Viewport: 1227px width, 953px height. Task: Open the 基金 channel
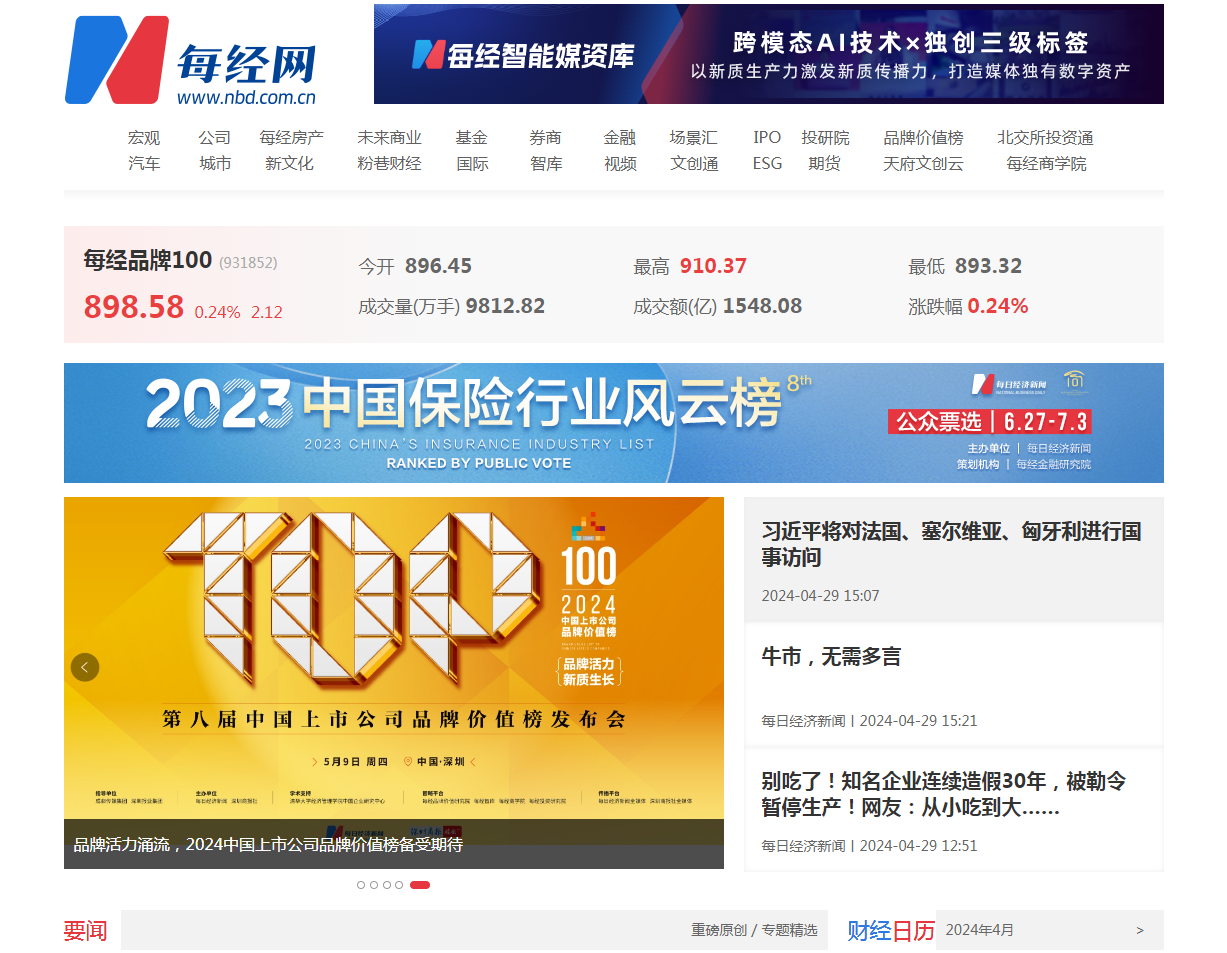click(472, 138)
